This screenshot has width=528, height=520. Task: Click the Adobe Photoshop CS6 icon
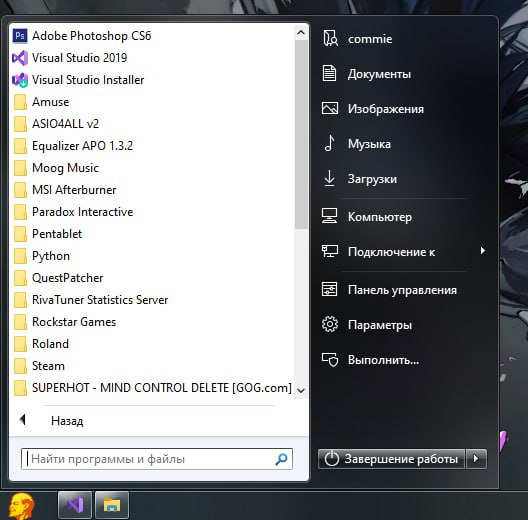(x=20, y=36)
